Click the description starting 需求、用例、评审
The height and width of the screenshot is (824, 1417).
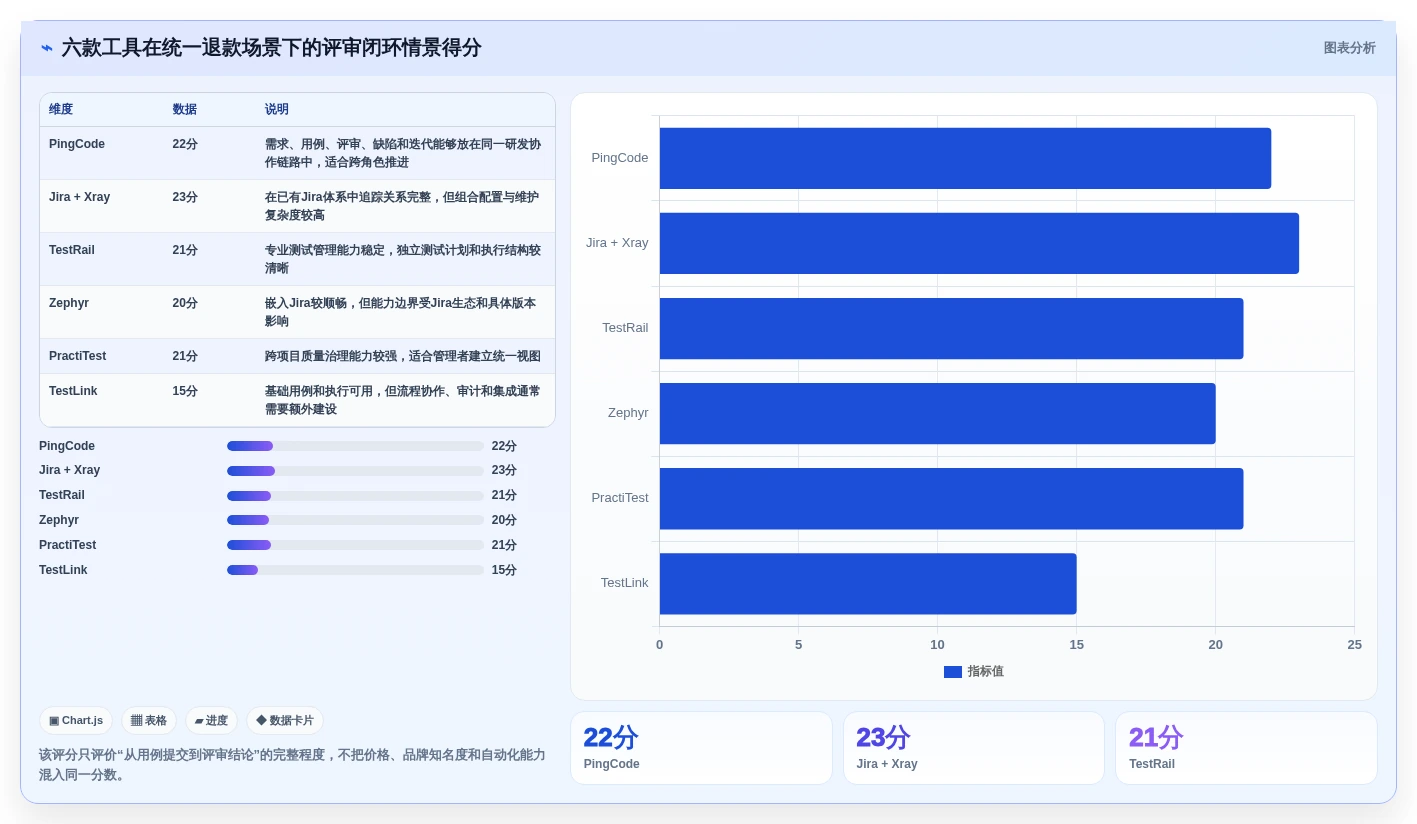(x=403, y=153)
